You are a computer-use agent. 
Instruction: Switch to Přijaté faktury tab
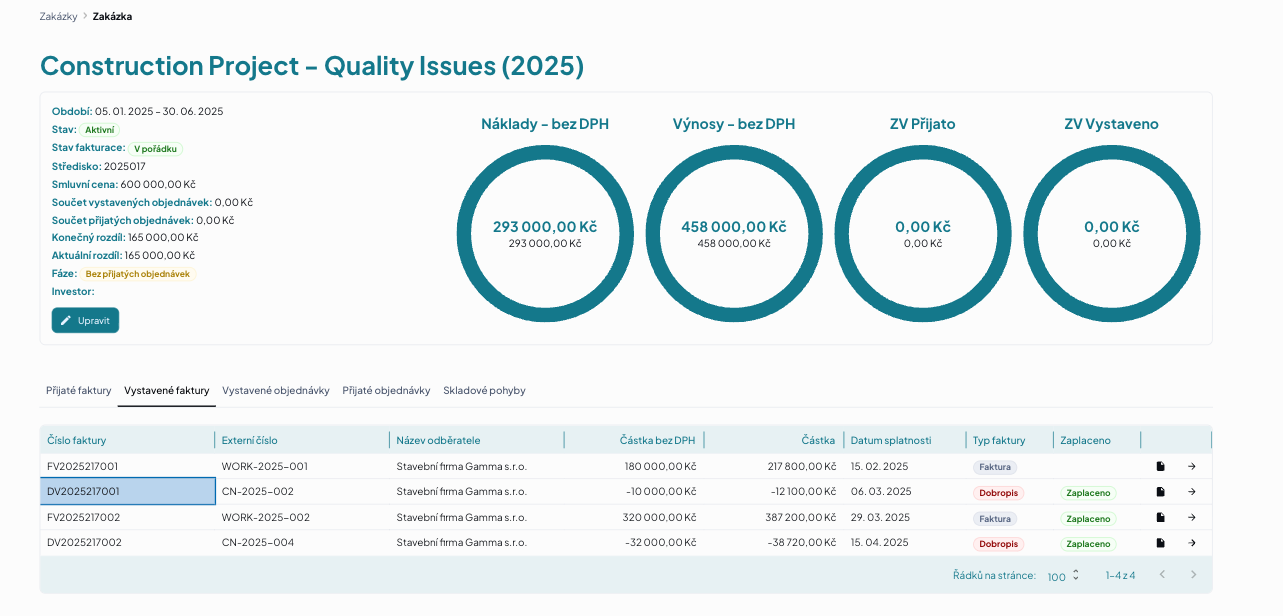[79, 391]
